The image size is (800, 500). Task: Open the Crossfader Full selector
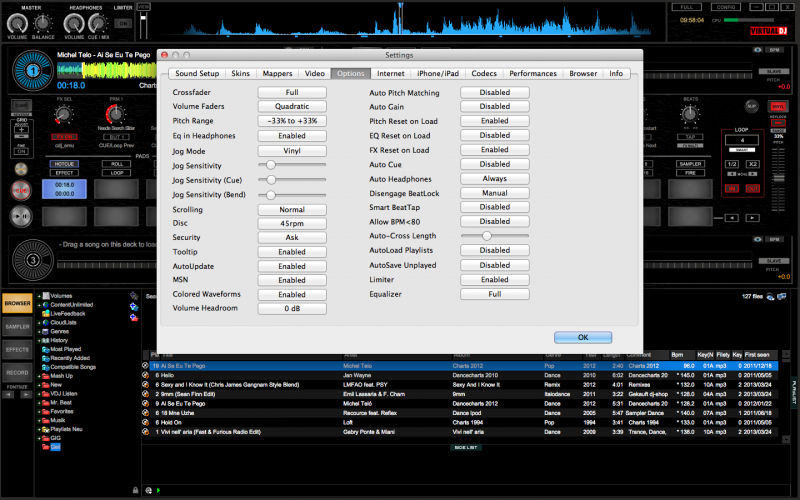(x=292, y=92)
